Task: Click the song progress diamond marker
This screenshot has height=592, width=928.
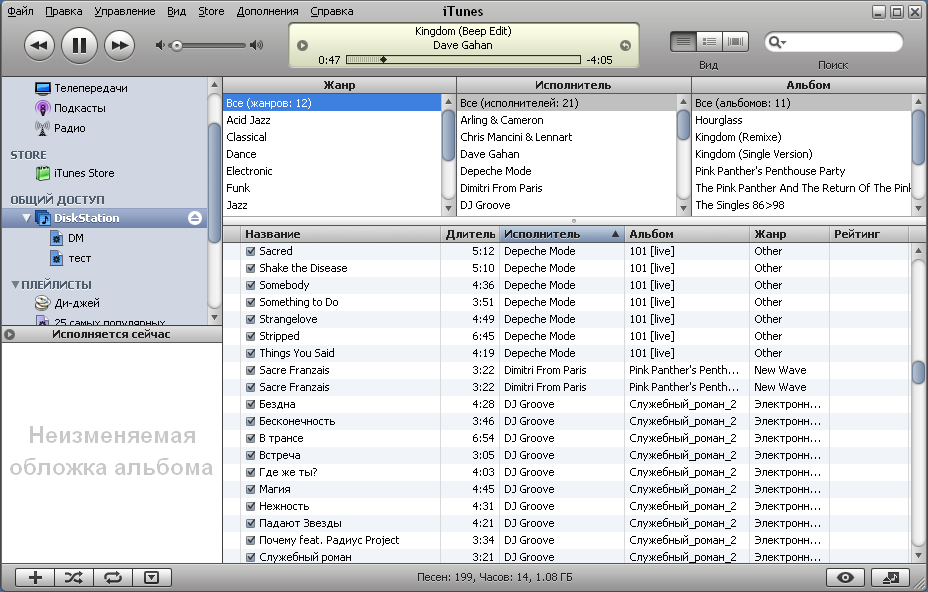Action: (384, 60)
